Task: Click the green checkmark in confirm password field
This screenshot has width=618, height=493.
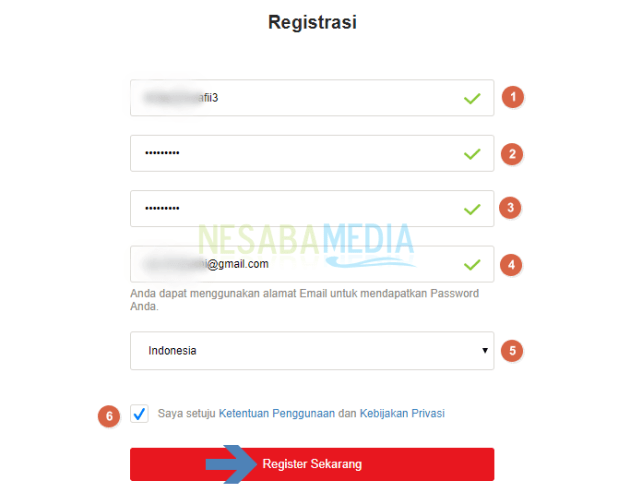Action: click(x=472, y=209)
